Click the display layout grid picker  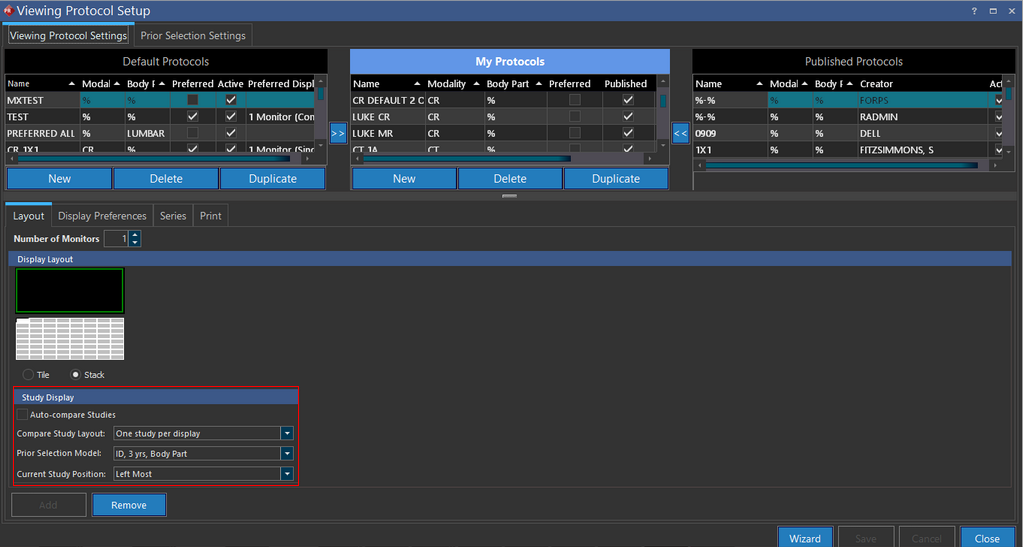pos(70,339)
